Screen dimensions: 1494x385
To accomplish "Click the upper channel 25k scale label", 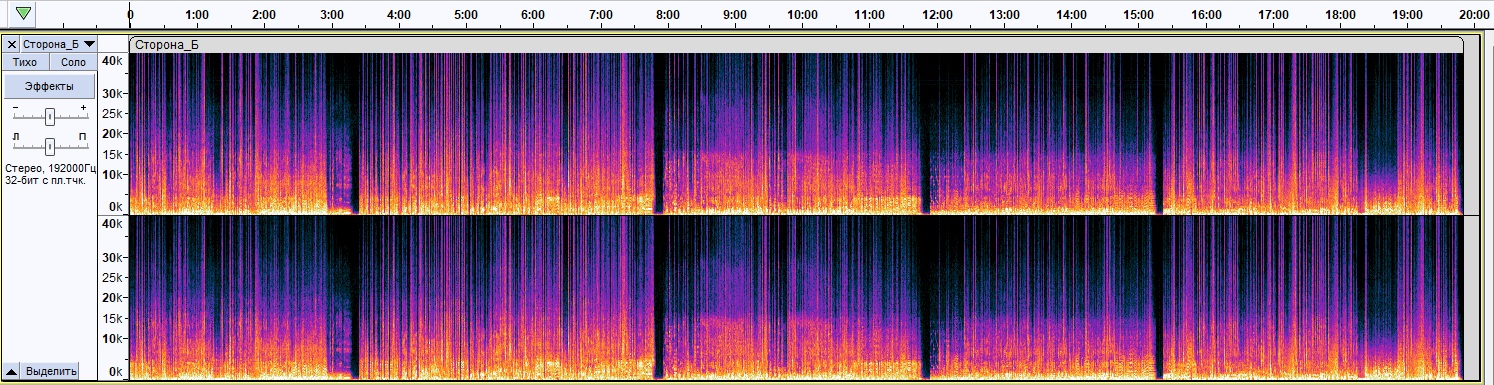I will click(113, 113).
